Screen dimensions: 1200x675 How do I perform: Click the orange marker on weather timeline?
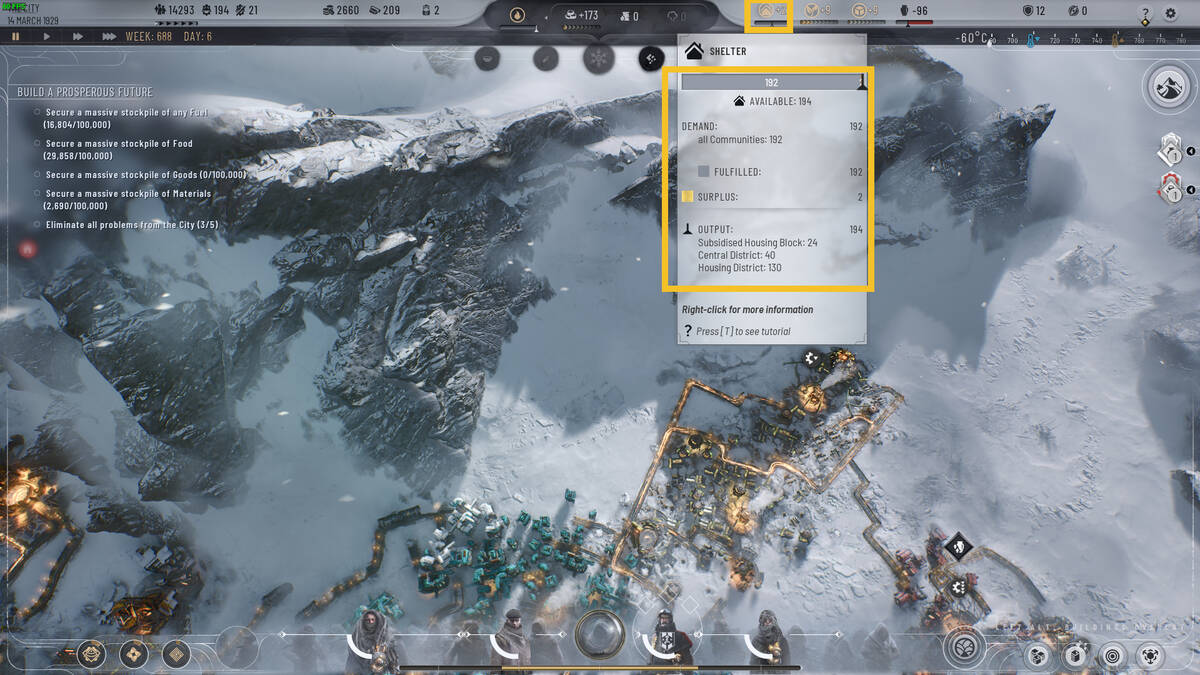tap(1115, 40)
